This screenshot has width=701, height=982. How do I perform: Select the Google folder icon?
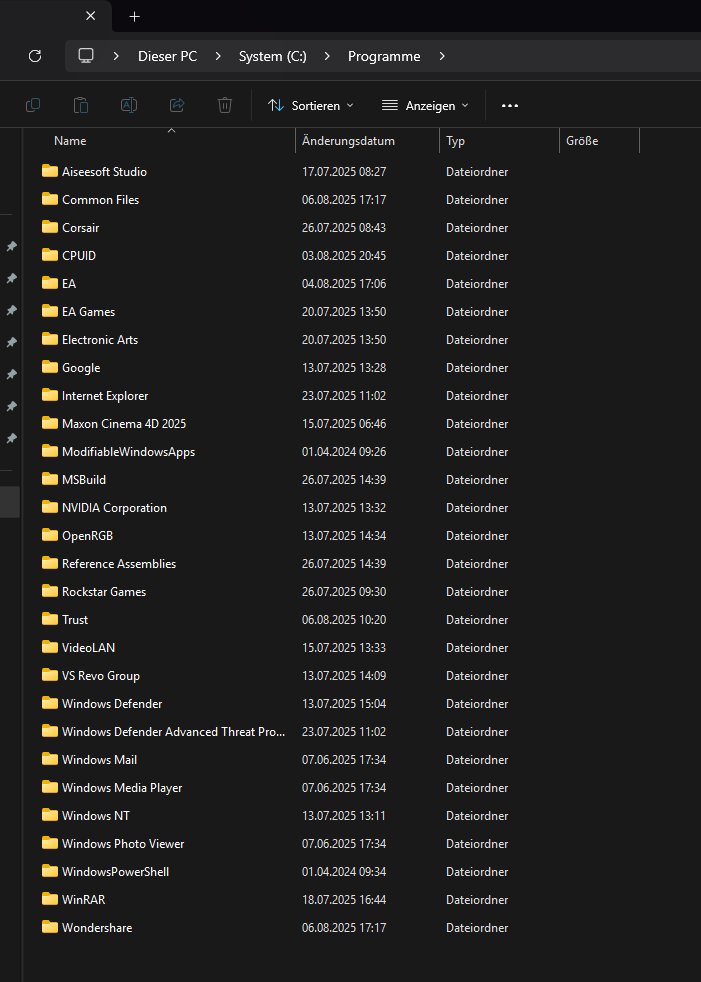(x=50, y=367)
